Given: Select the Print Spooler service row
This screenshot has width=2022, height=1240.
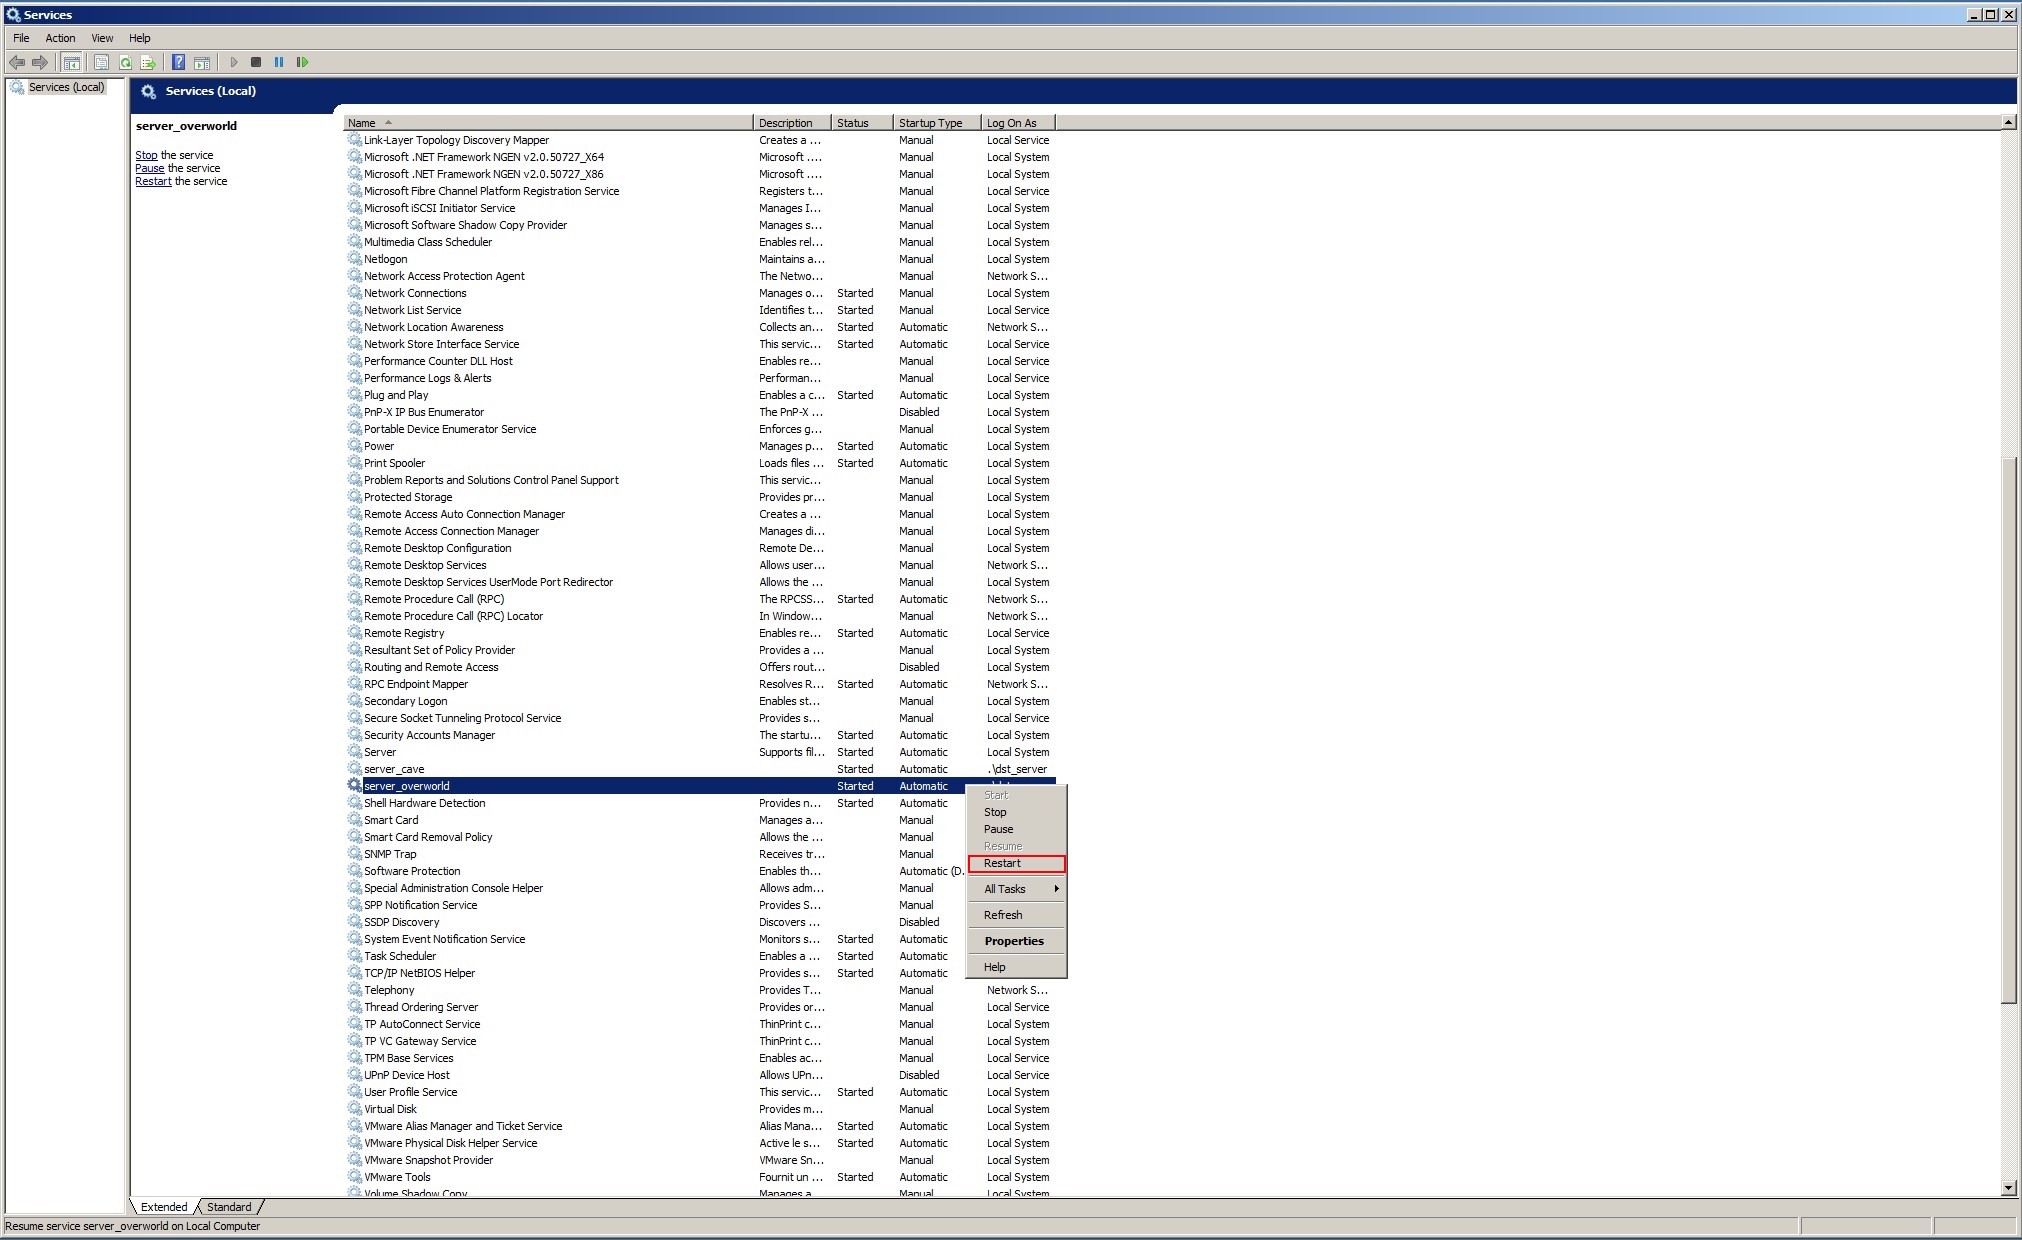Looking at the screenshot, I should pos(395,463).
